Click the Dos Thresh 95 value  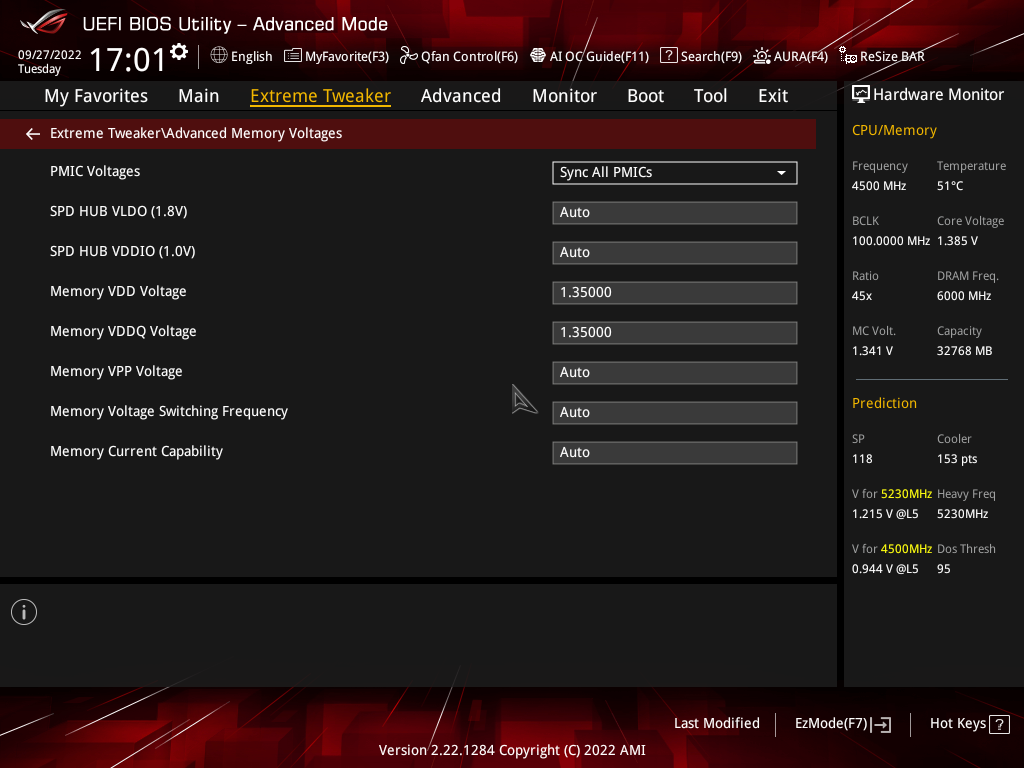tap(943, 569)
